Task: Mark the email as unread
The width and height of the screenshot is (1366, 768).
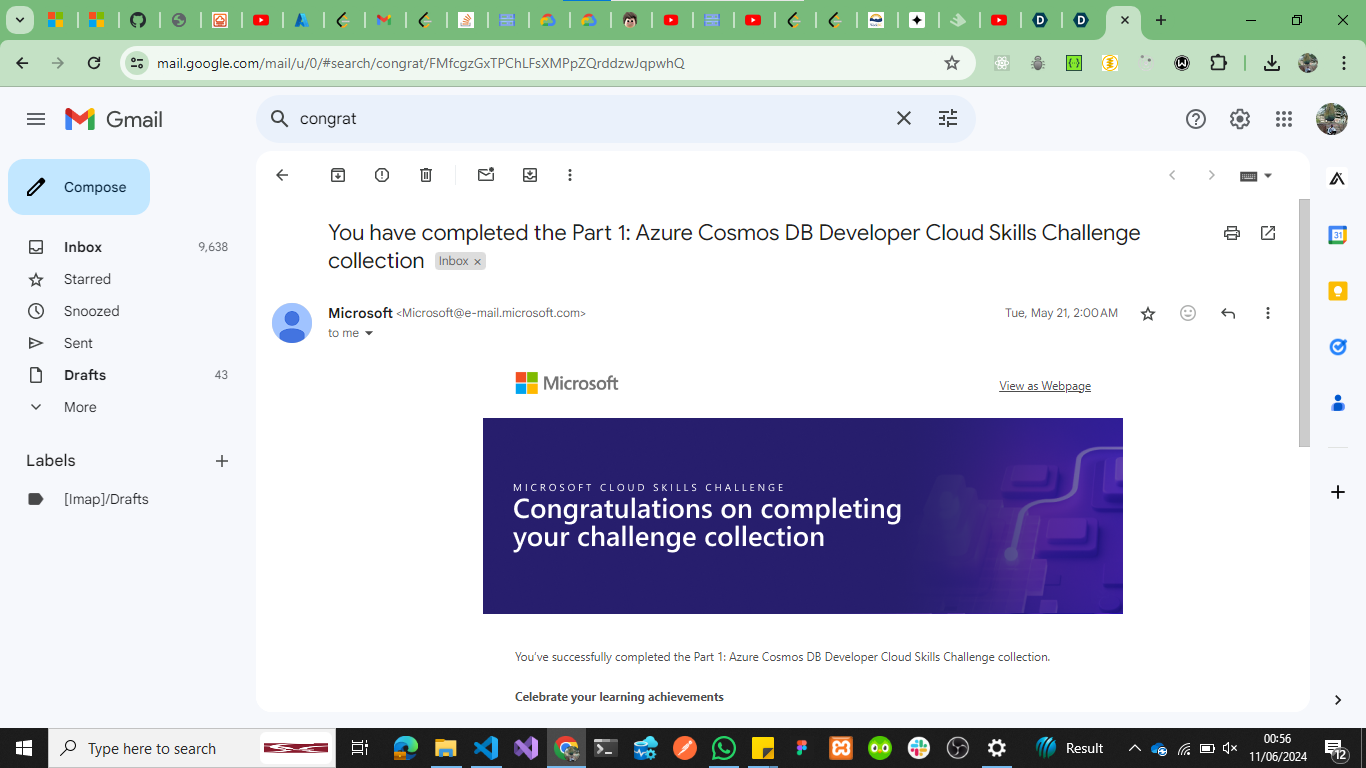Action: point(486,175)
